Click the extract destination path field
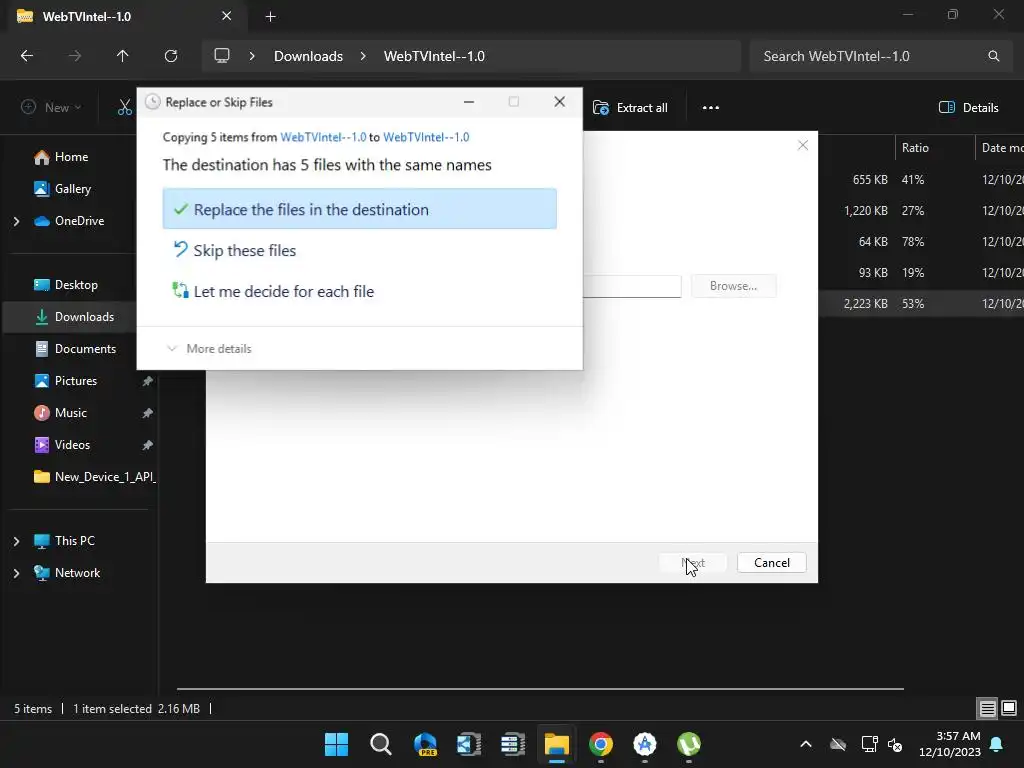Image resolution: width=1024 pixels, height=768 pixels. [x=632, y=286]
